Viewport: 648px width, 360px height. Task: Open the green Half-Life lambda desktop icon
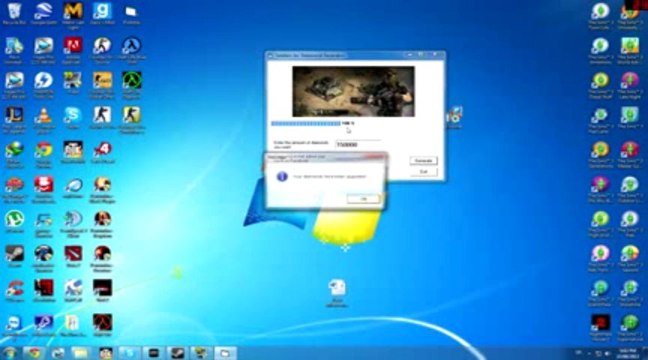pyautogui.click(x=131, y=80)
